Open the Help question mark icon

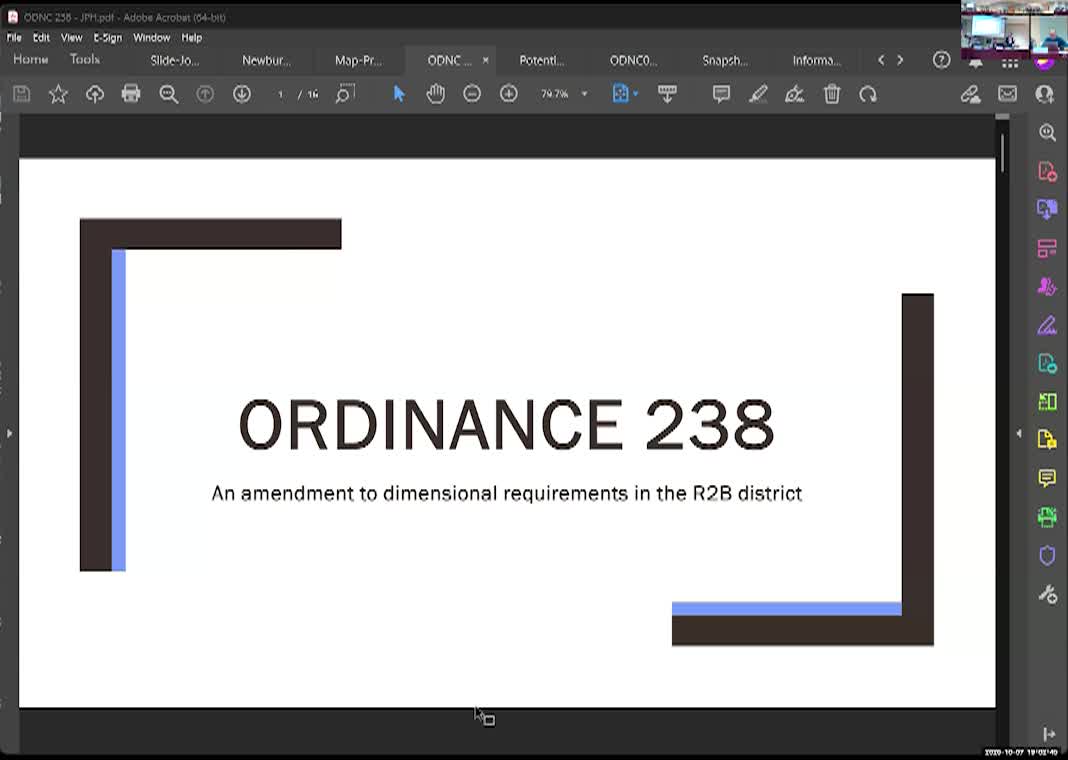pyautogui.click(x=941, y=60)
